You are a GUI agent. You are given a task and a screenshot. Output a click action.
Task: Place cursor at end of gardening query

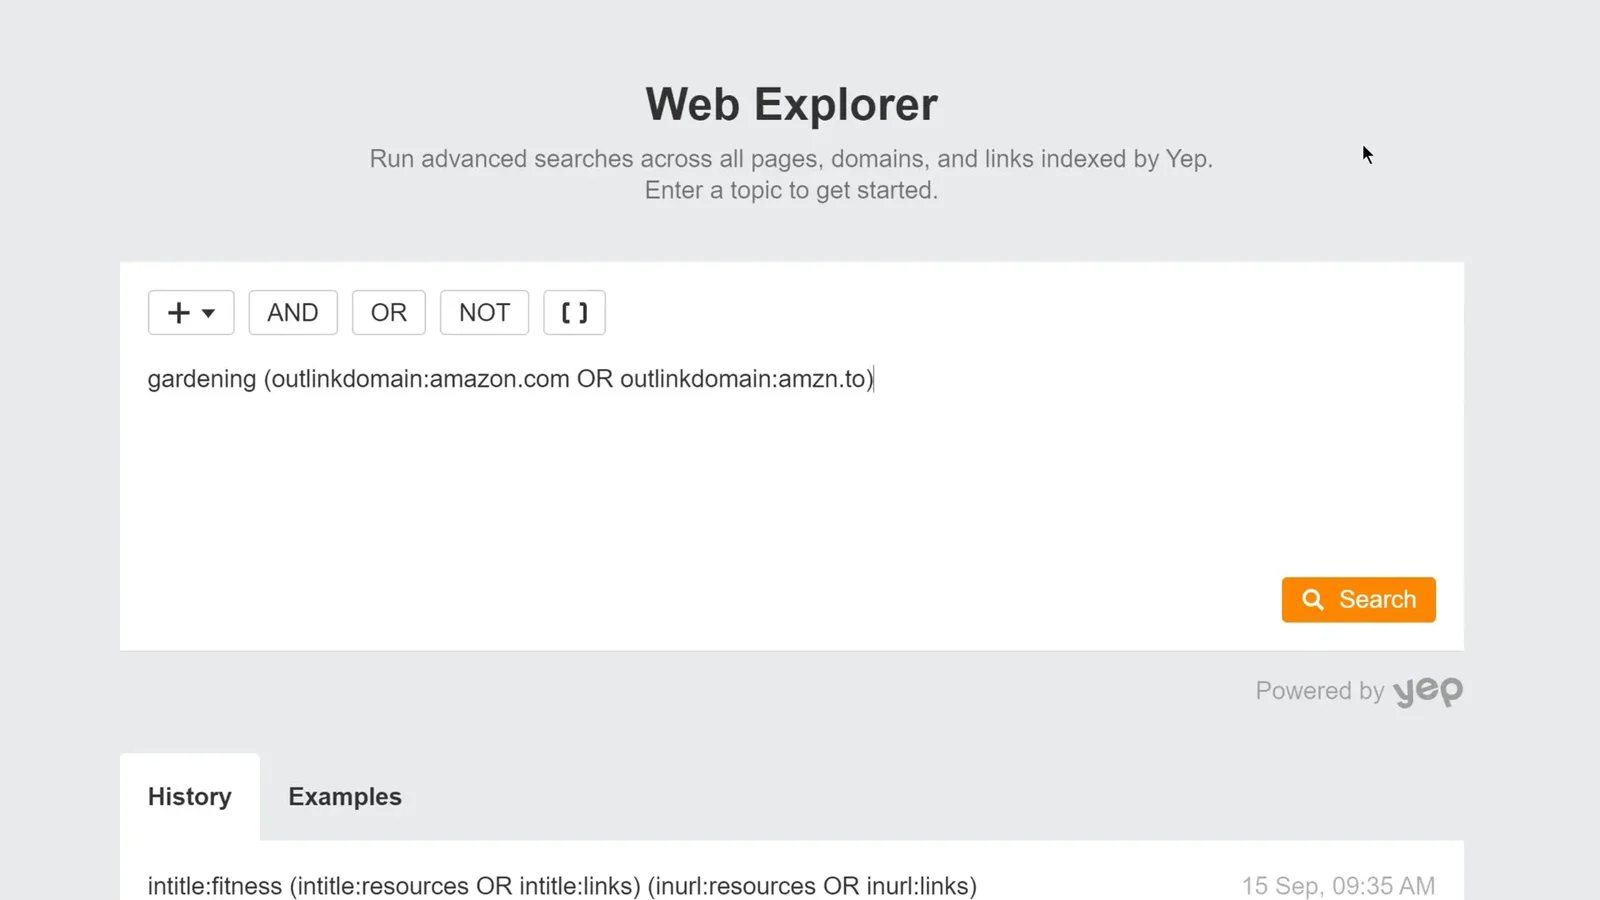click(873, 379)
